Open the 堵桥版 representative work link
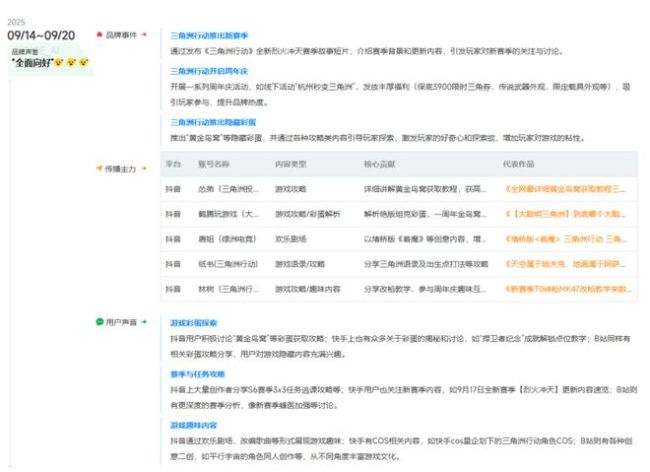The height and width of the screenshot is (472, 650). 565,239
